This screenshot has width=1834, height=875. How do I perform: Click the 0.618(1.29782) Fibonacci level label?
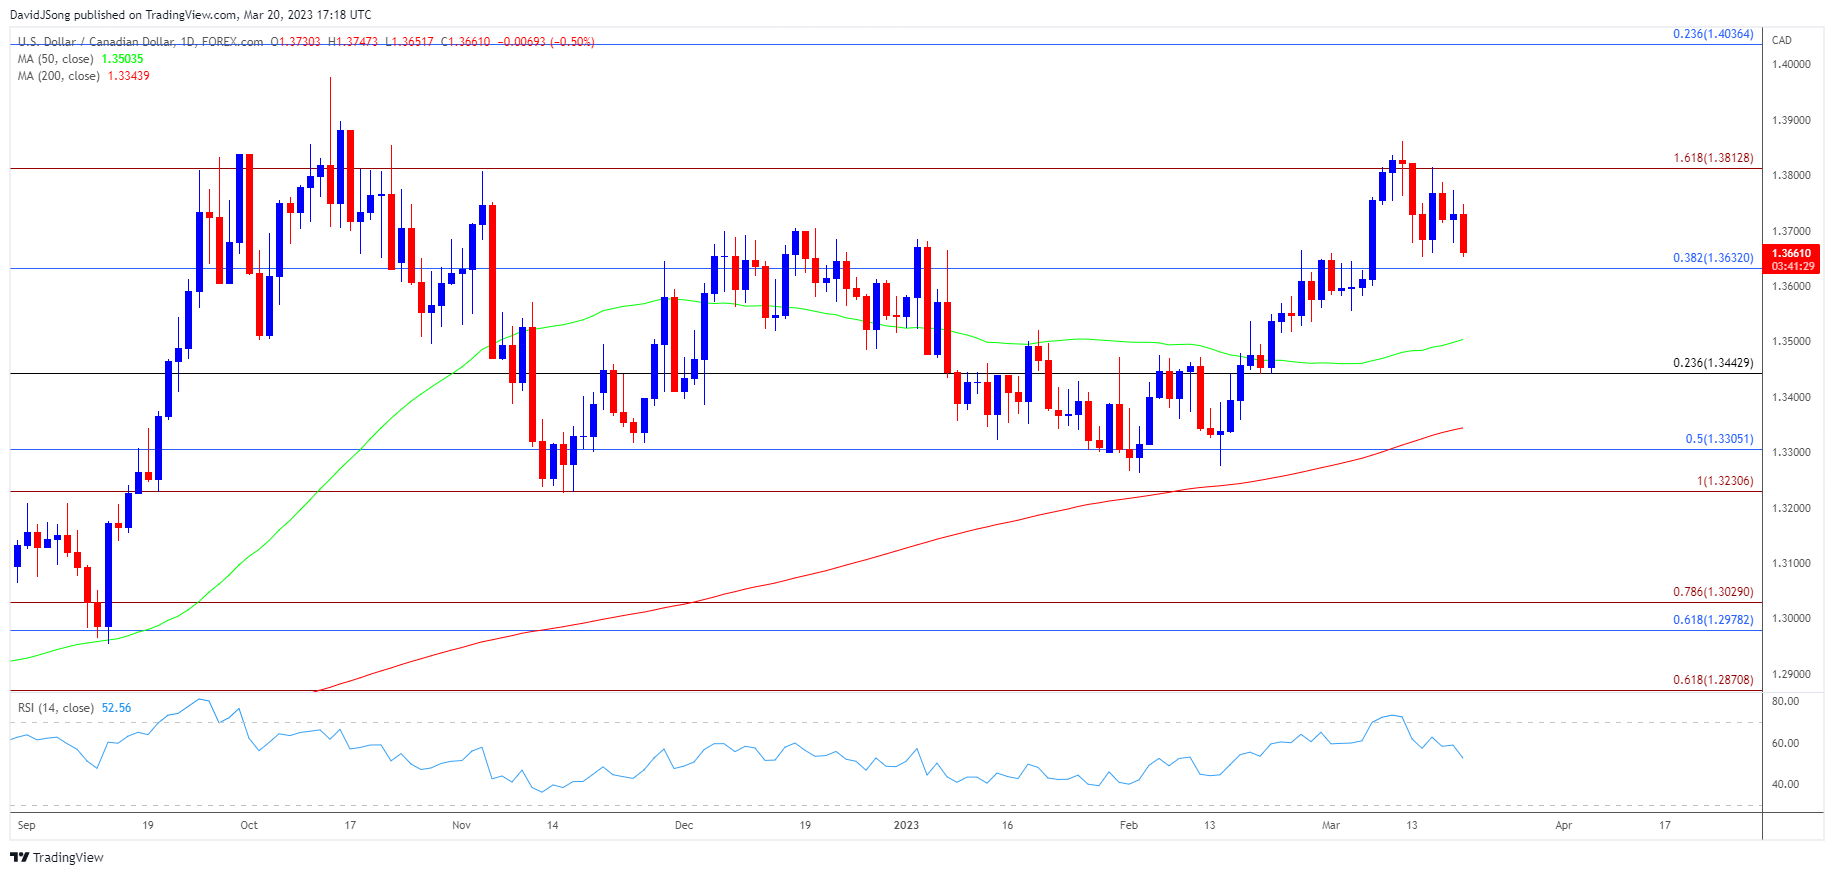point(1713,620)
